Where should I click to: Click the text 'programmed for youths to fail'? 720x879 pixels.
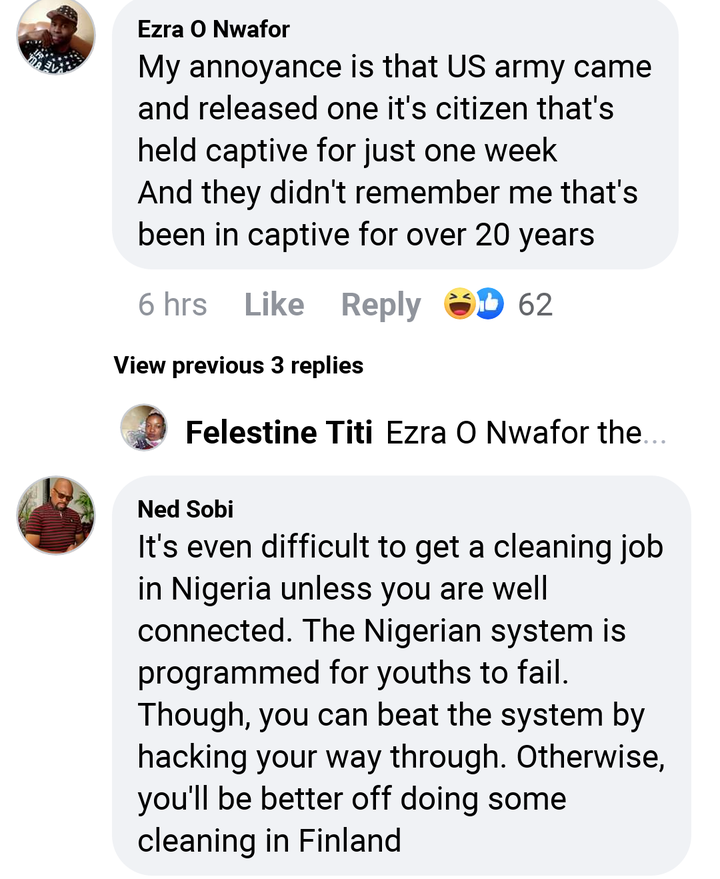353,673
